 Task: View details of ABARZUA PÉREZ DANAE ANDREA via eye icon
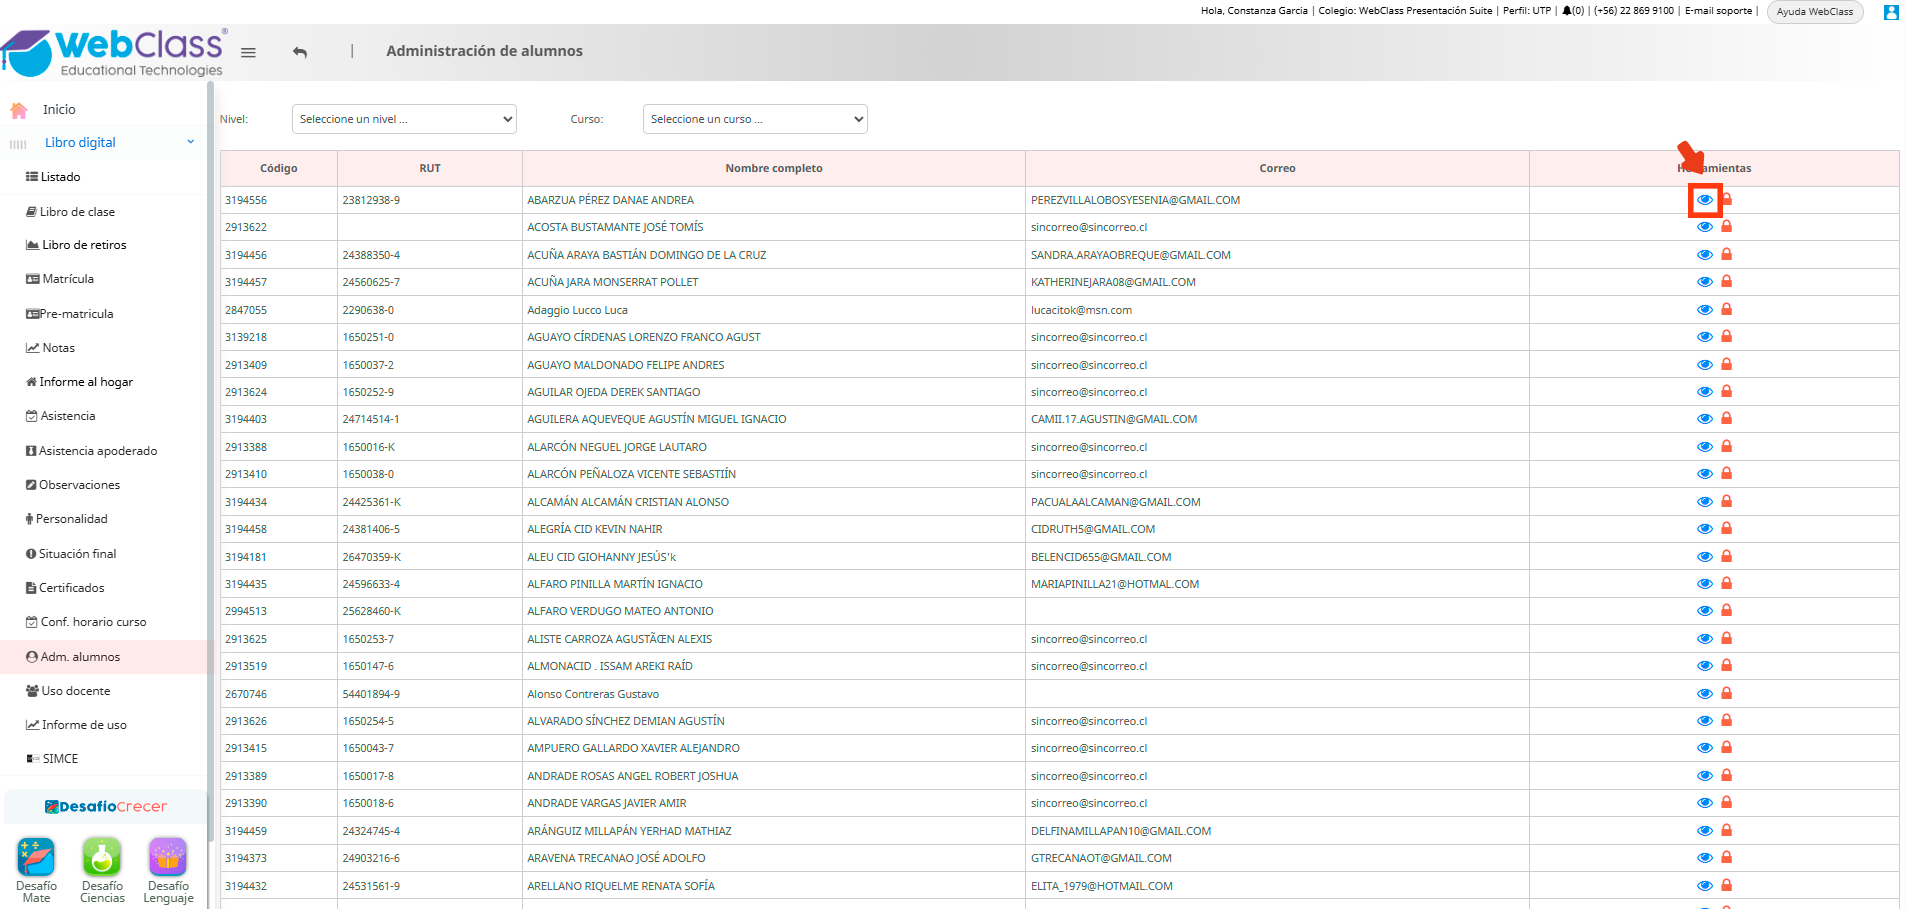[1705, 200]
